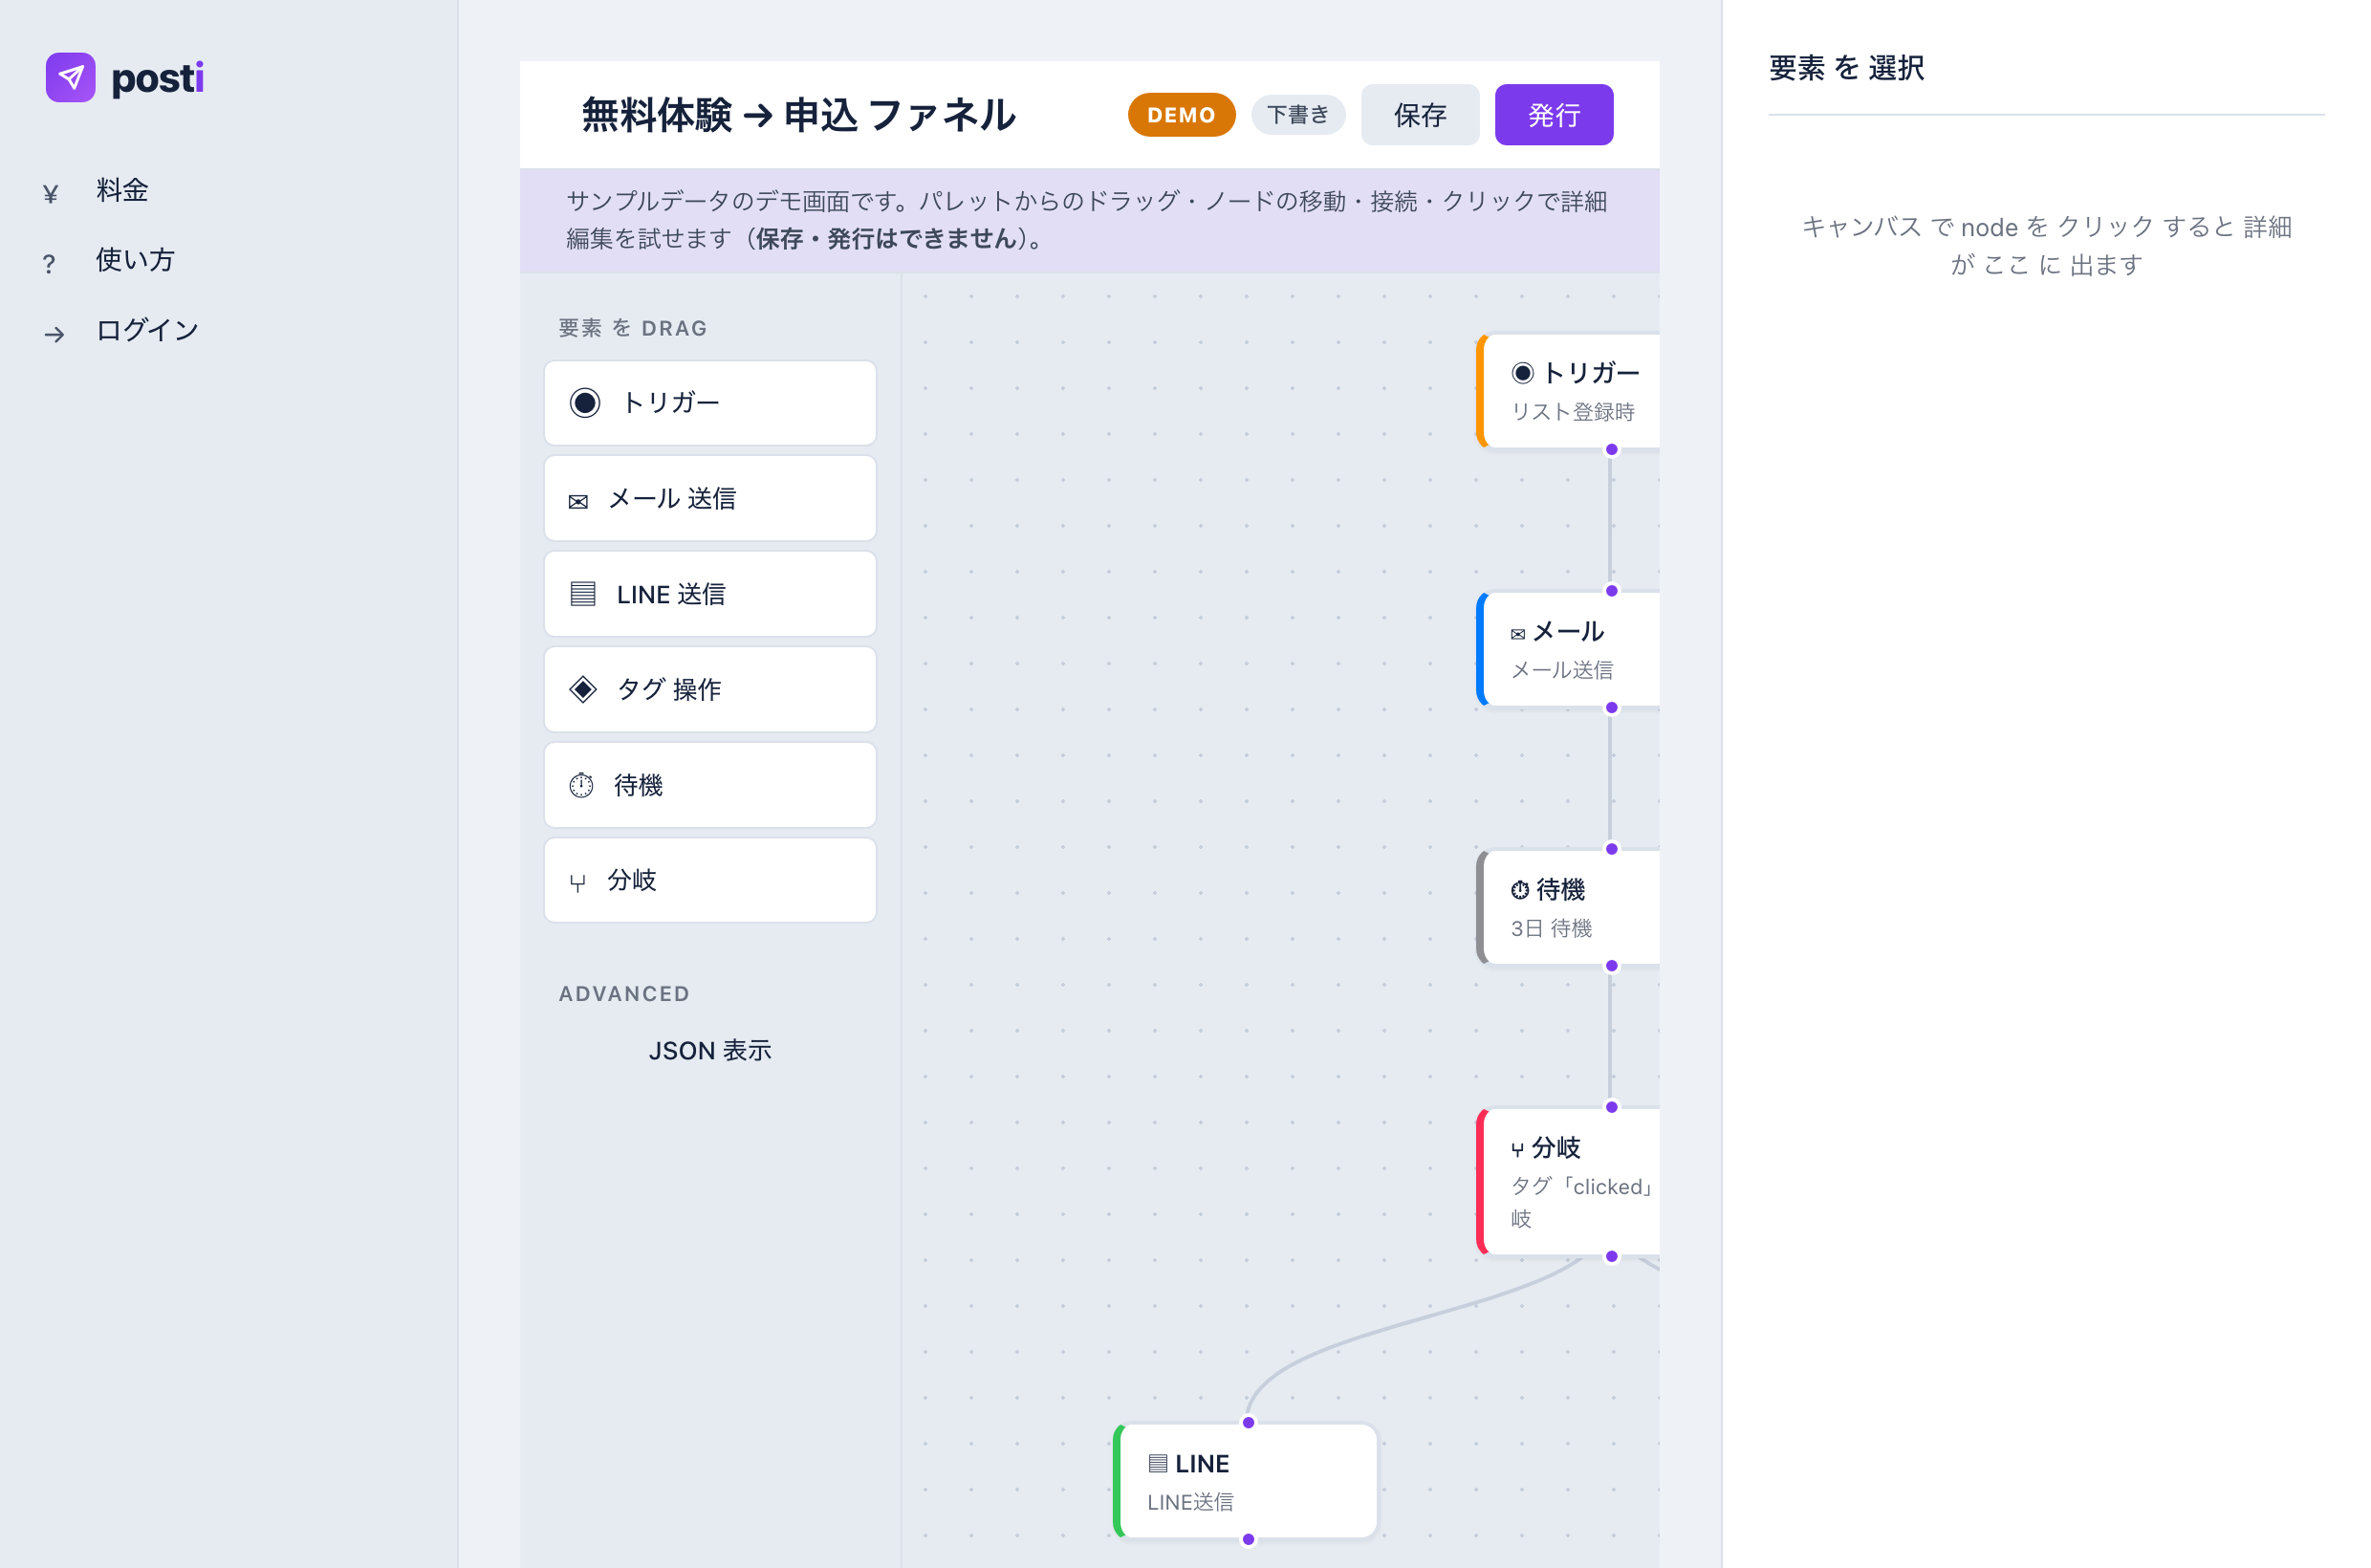Click the diamond tag icon in palette

click(583, 689)
